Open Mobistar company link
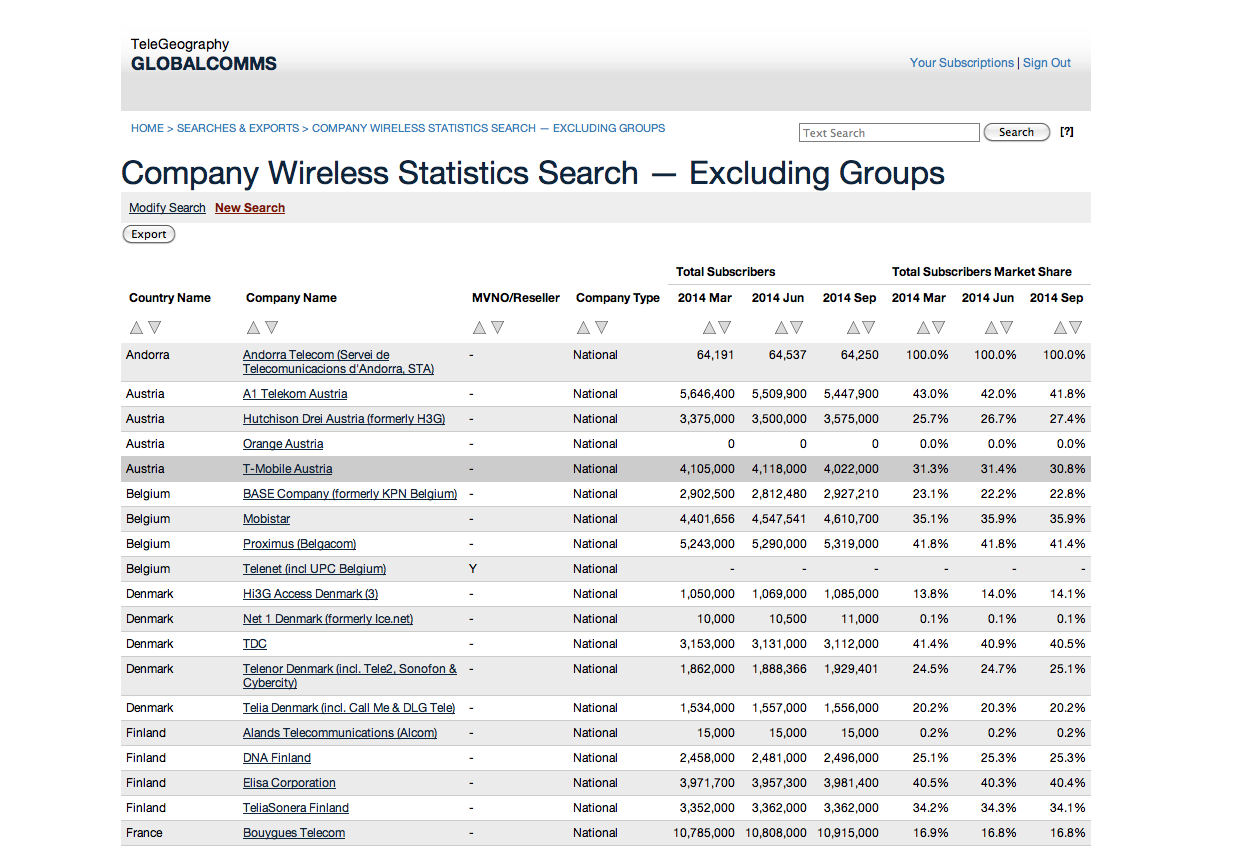The image size is (1238, 848). [x=267, y=519]
